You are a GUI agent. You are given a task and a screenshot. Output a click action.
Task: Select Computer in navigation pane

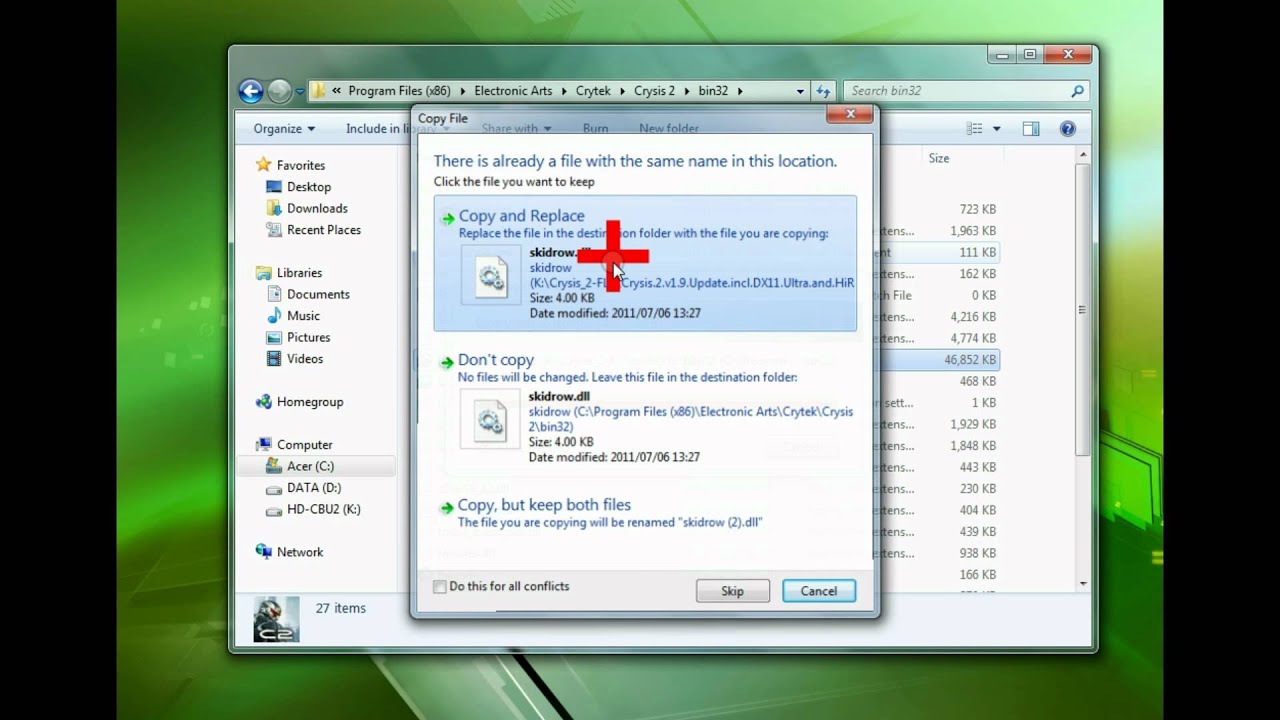[x=304, y=445]
